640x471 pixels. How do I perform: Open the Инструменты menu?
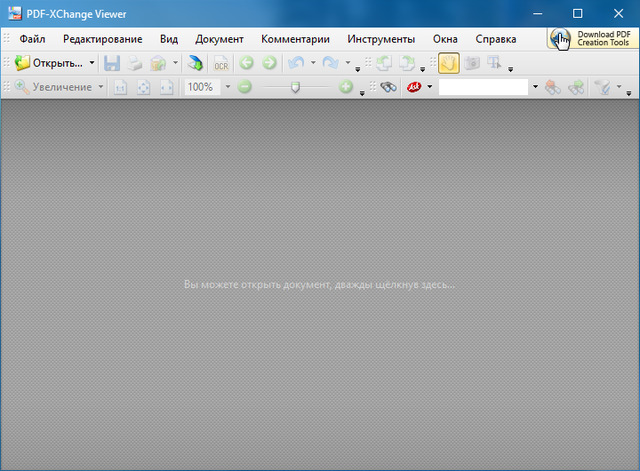pos(381,39)
